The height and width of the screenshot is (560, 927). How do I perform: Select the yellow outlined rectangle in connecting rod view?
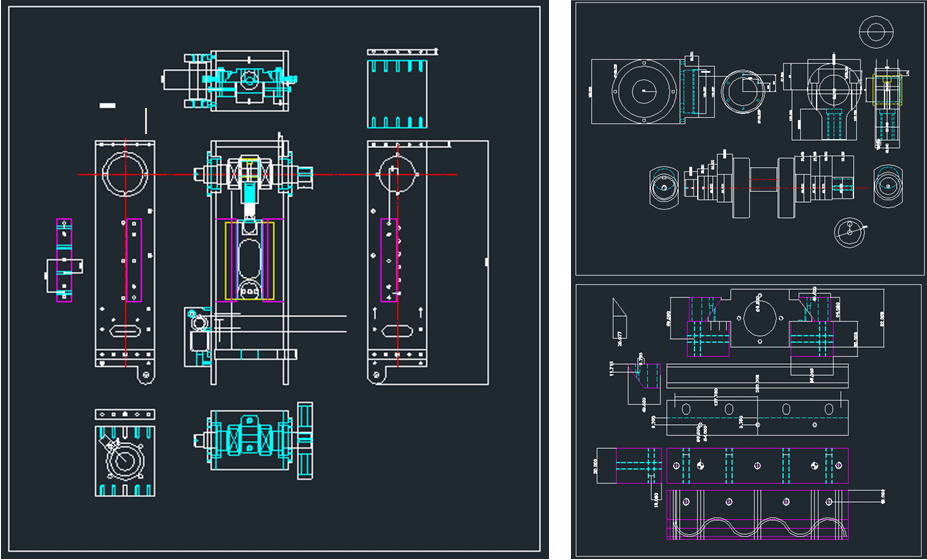click(886, 91)
